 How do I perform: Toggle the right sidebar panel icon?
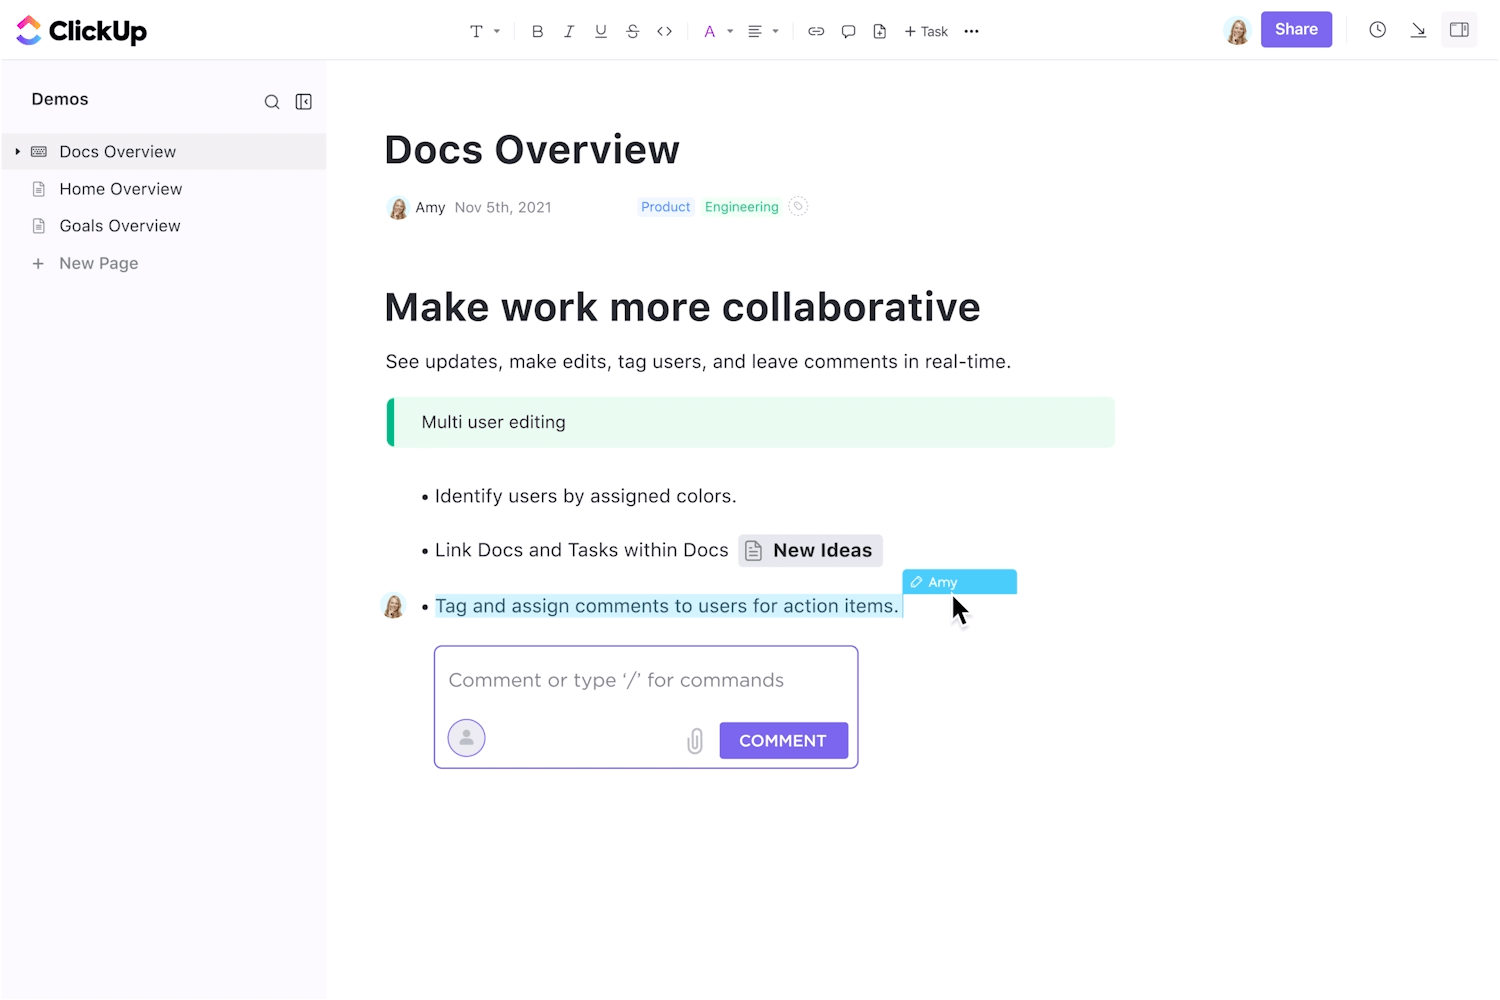click(x=1458, y=29)
